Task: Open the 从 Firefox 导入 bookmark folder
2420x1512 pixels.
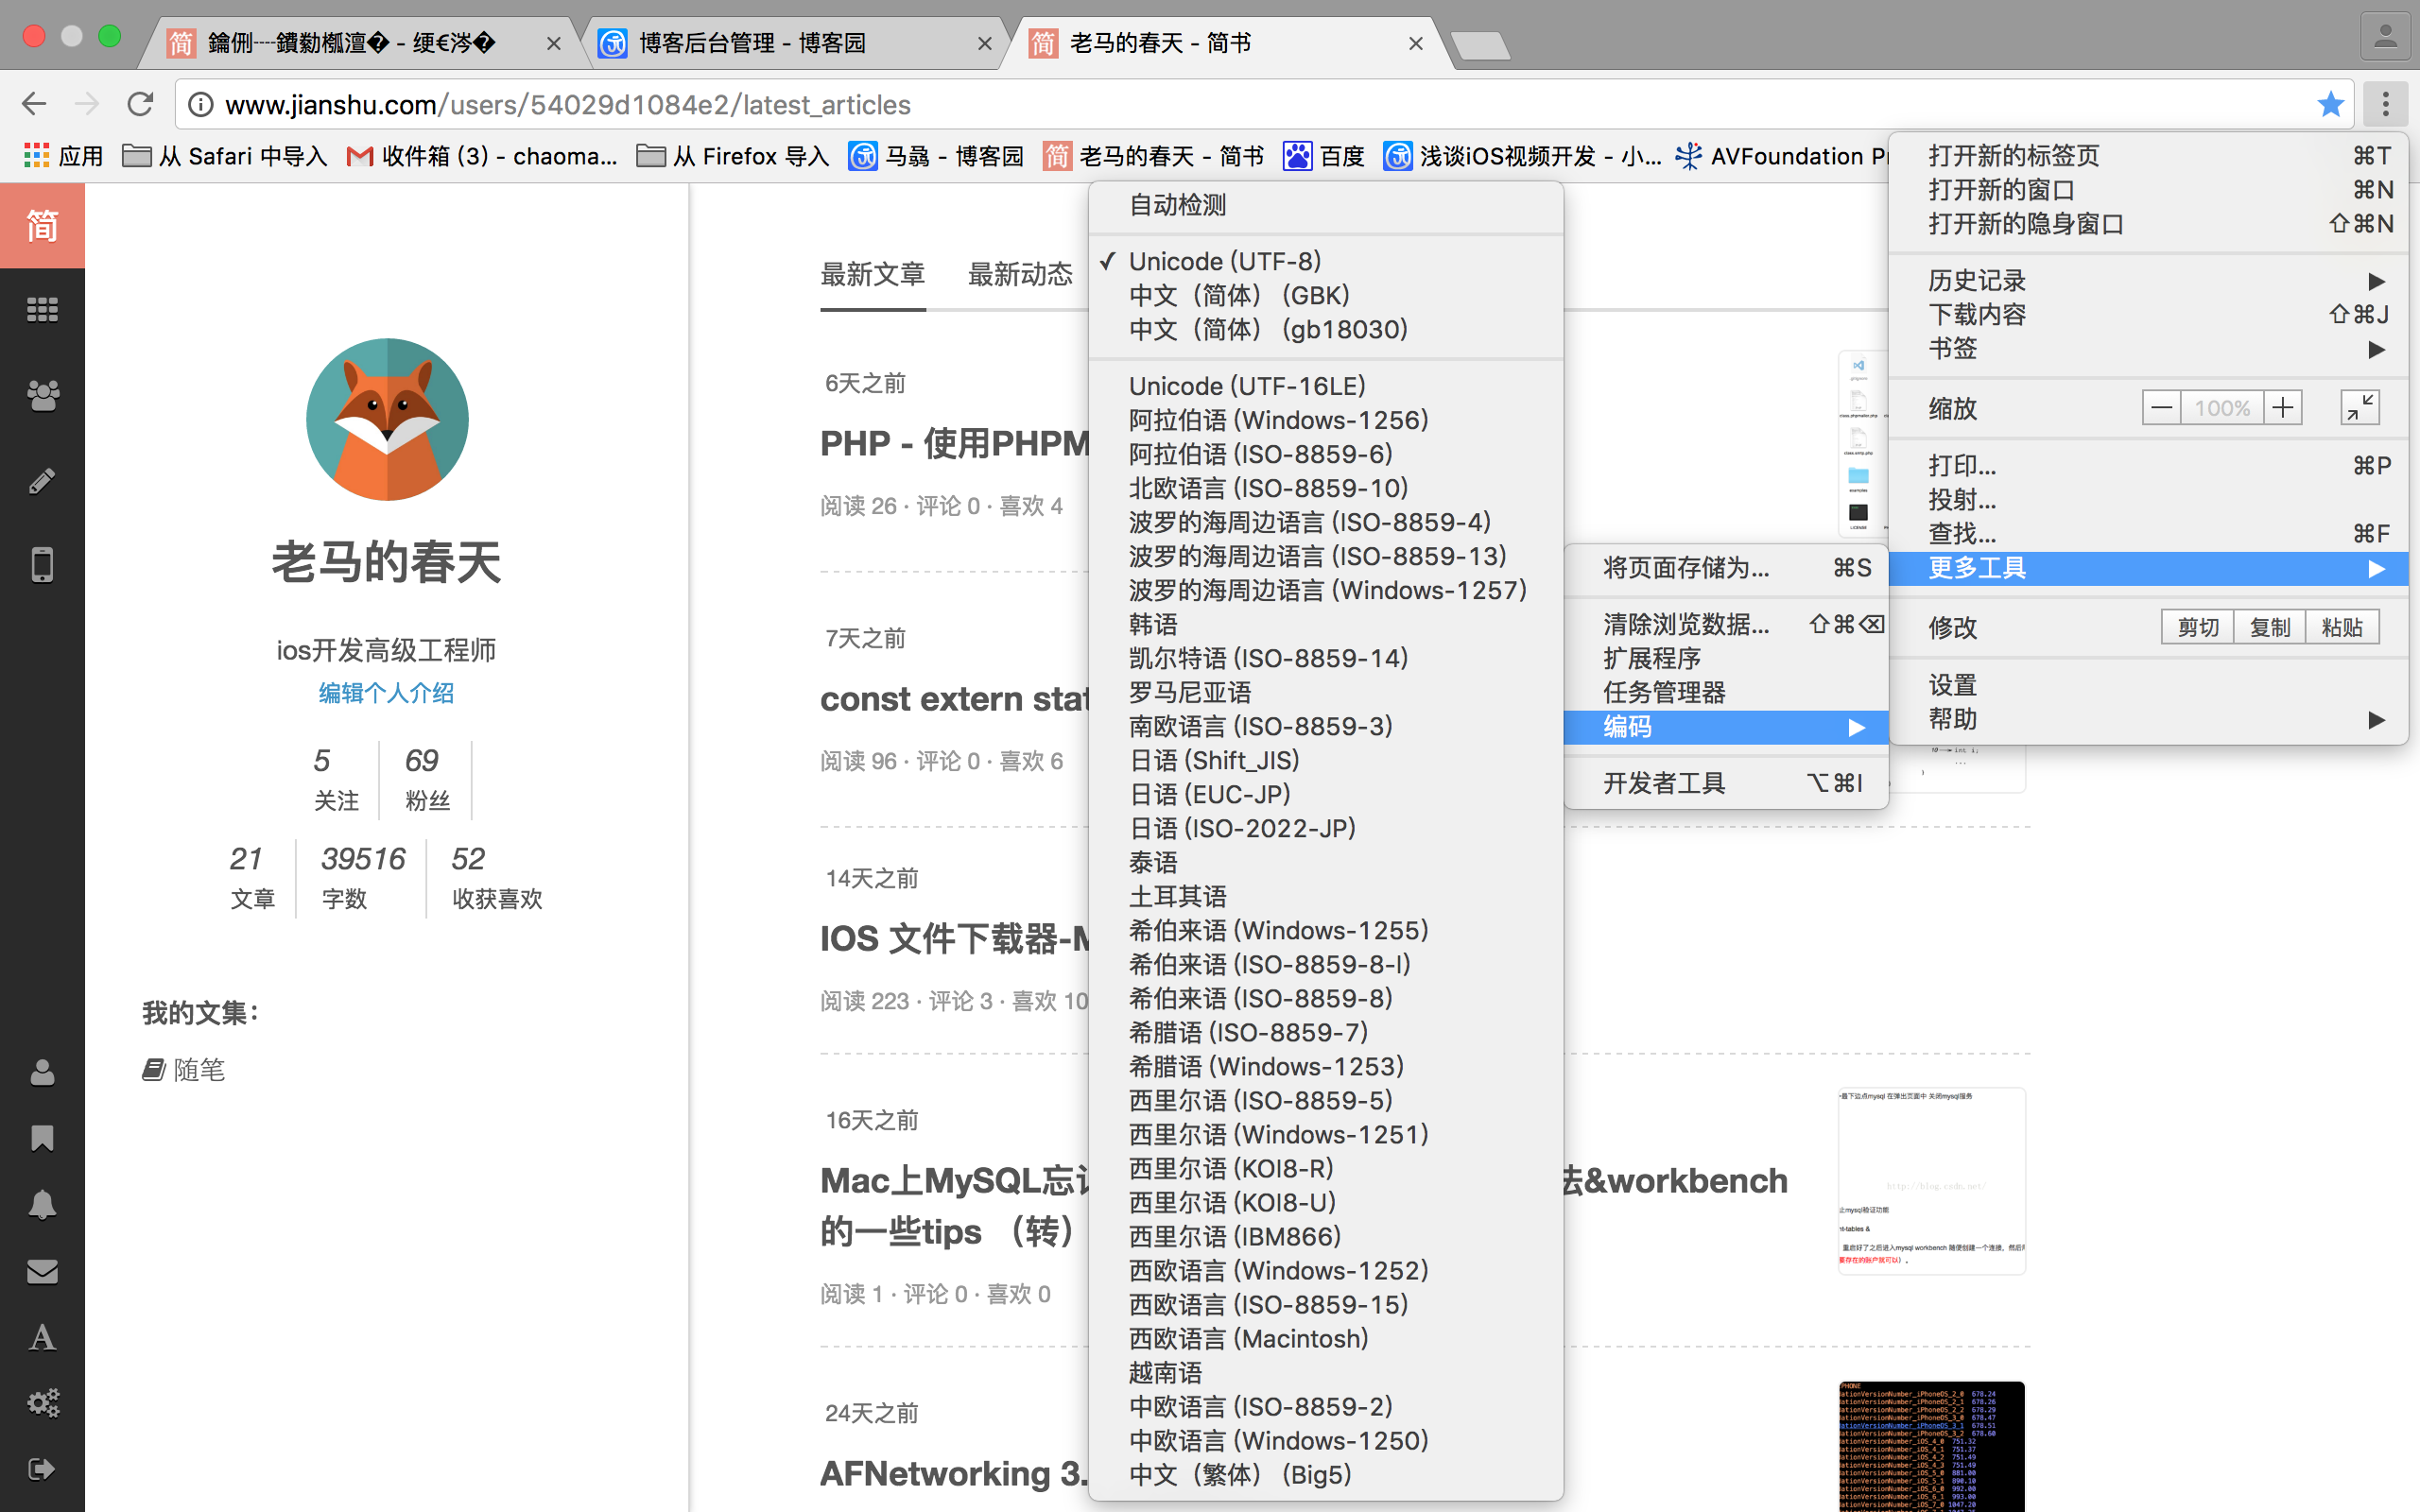Action: point(733,156)
